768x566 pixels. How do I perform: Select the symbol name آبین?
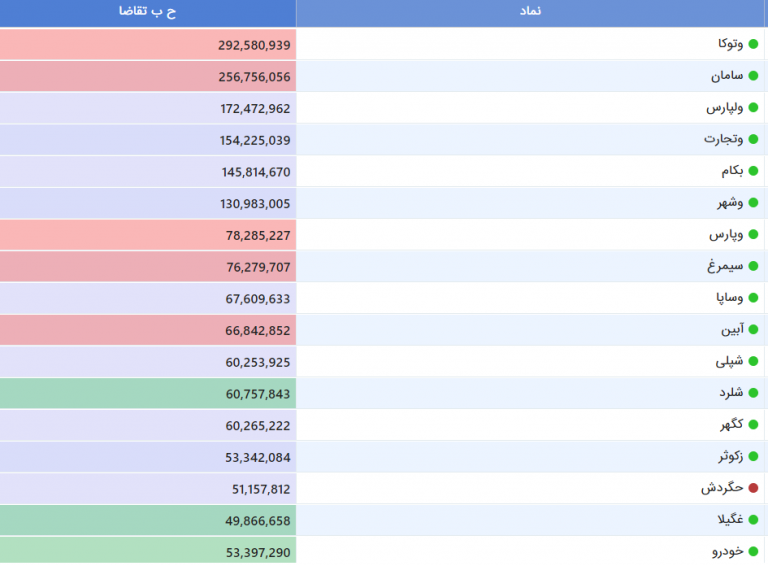click(732, 330)
